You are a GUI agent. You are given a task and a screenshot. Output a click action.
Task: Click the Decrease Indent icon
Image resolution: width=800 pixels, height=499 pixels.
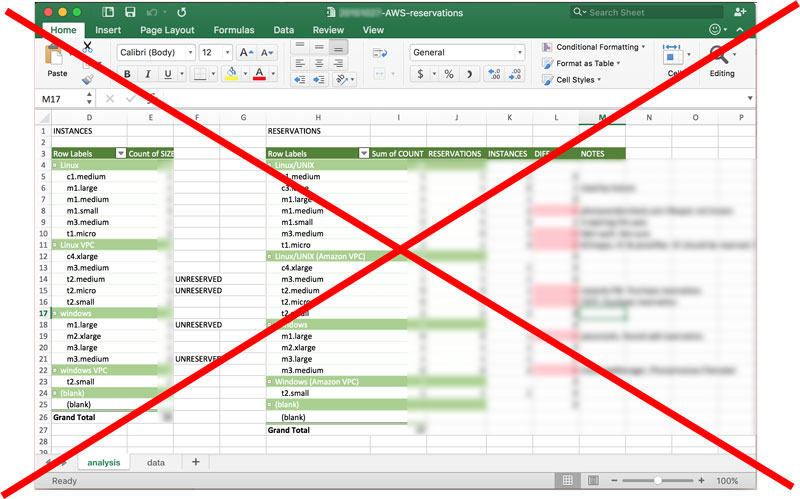(299, 80)
